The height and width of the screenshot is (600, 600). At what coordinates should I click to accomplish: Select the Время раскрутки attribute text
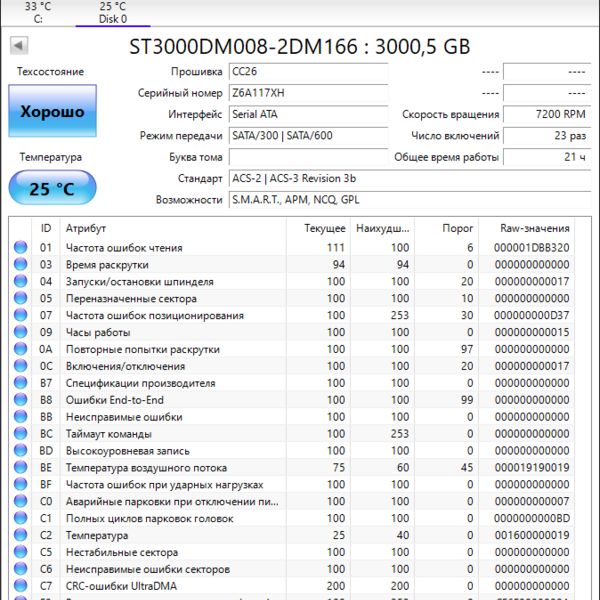tap(107, 265)
